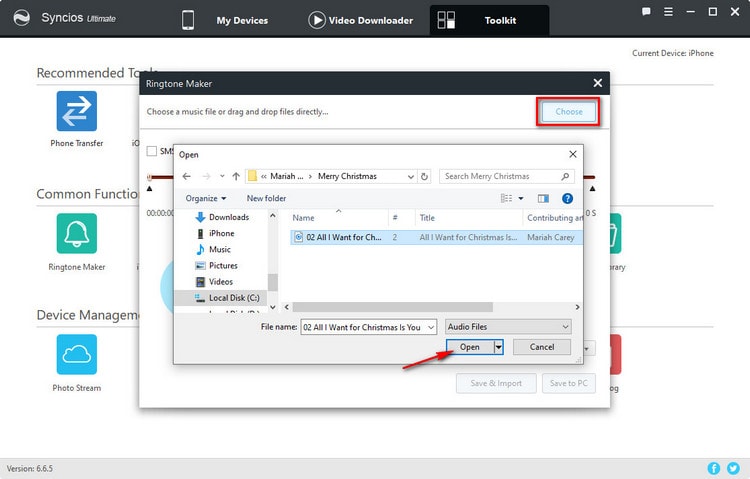Click the search magnifier icon
750x479 pixels.
point(565,176)
